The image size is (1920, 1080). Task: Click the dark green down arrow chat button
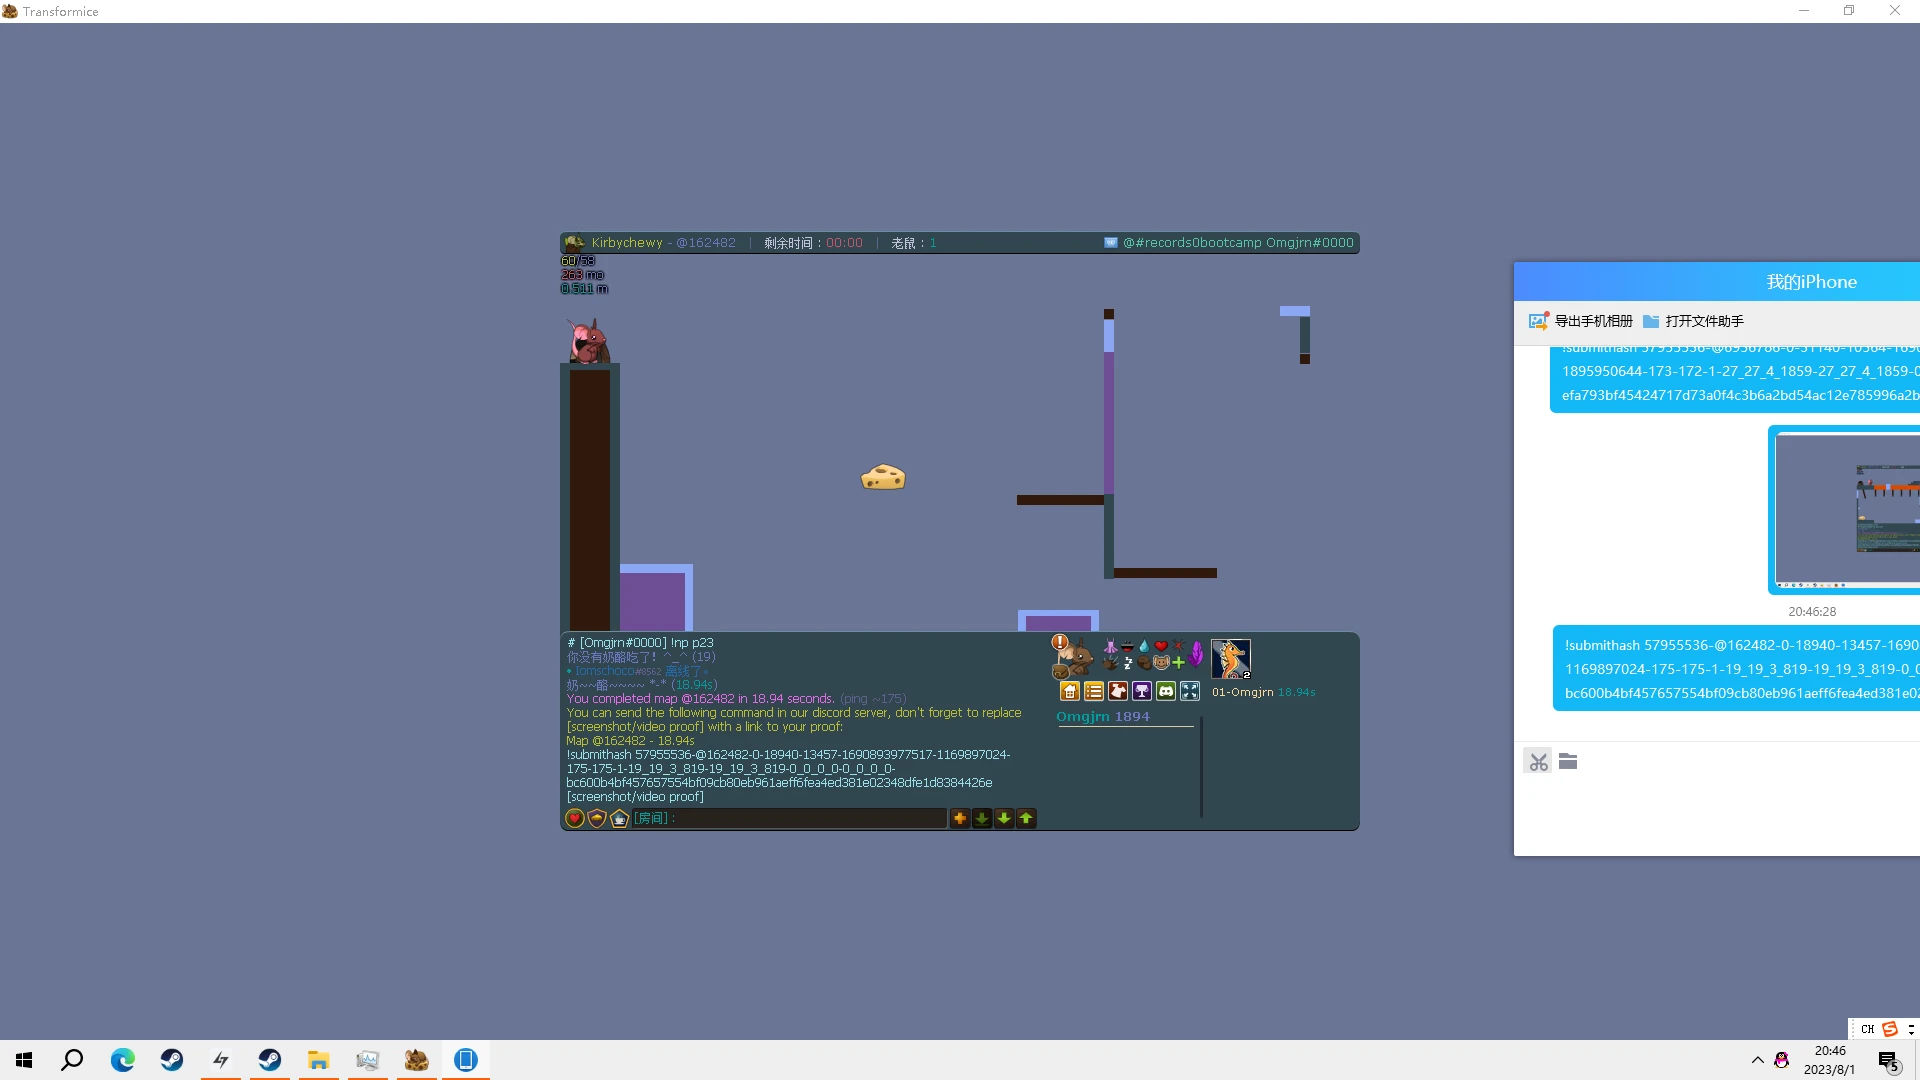point(982,818)
